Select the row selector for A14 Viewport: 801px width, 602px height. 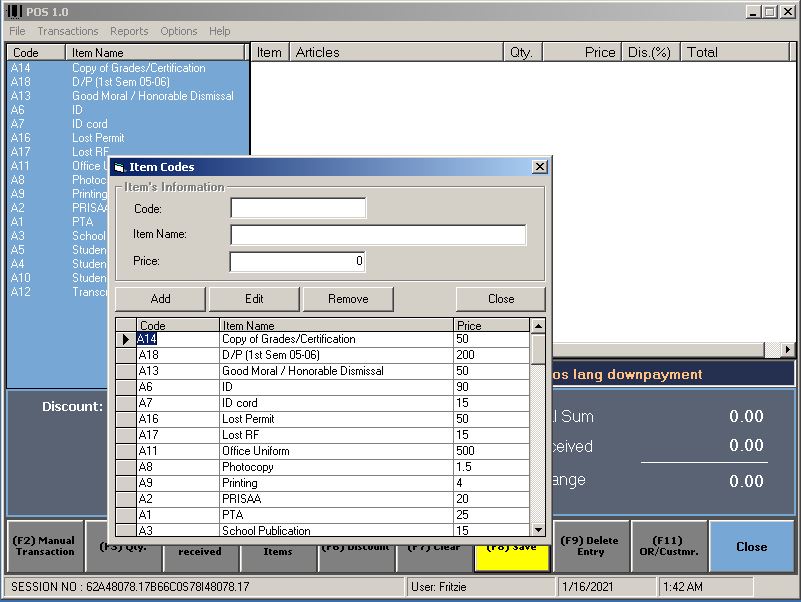point(126,339)
